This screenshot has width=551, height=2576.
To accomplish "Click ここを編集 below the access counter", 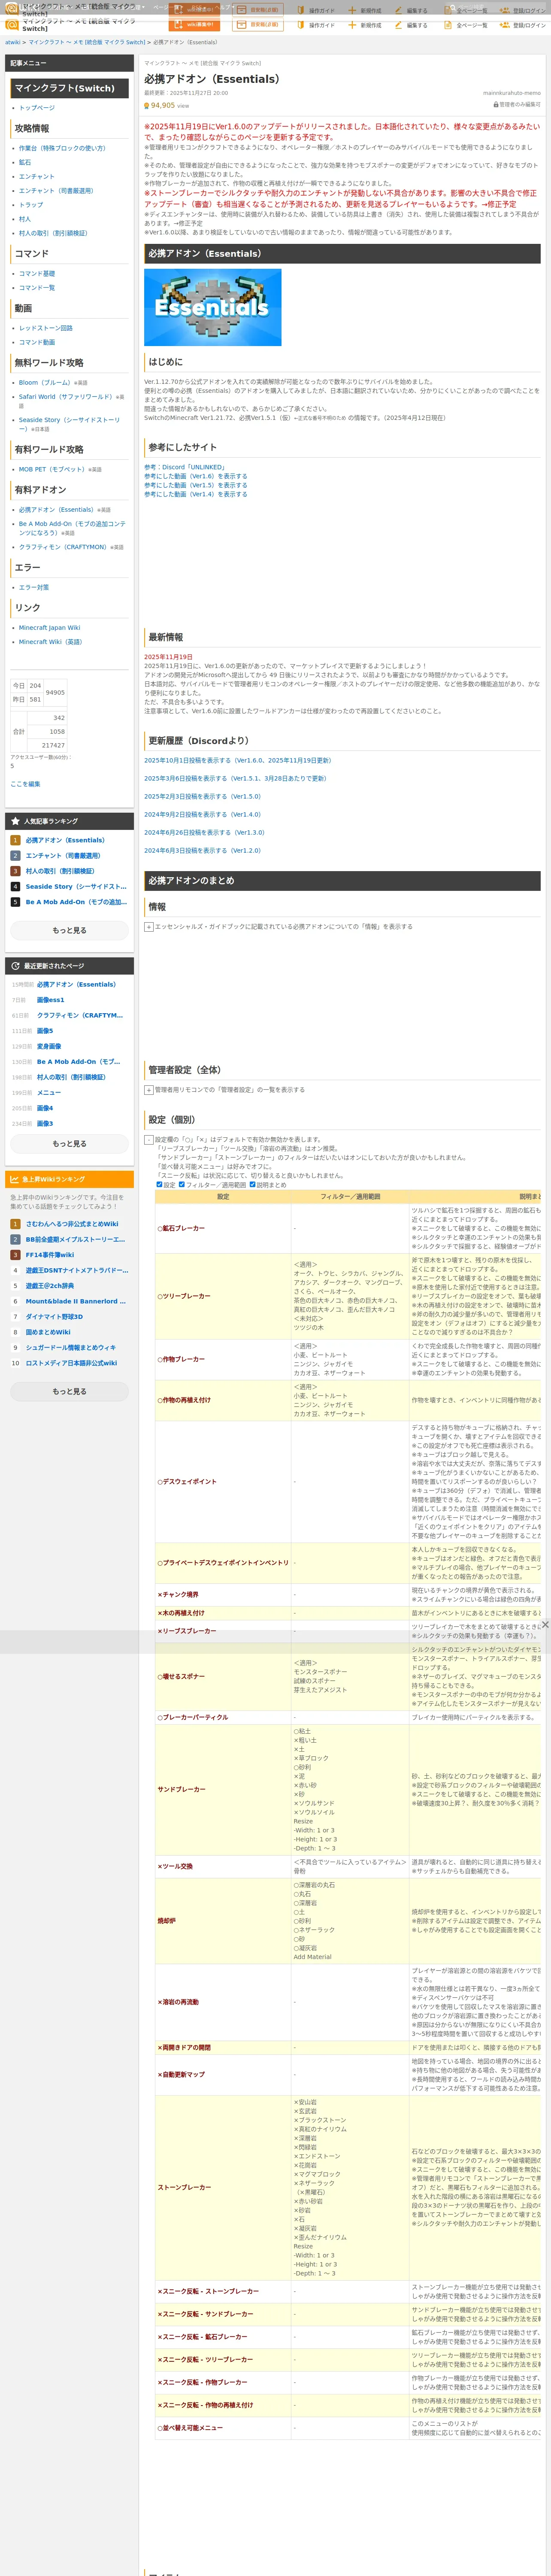I will (25, 784).
